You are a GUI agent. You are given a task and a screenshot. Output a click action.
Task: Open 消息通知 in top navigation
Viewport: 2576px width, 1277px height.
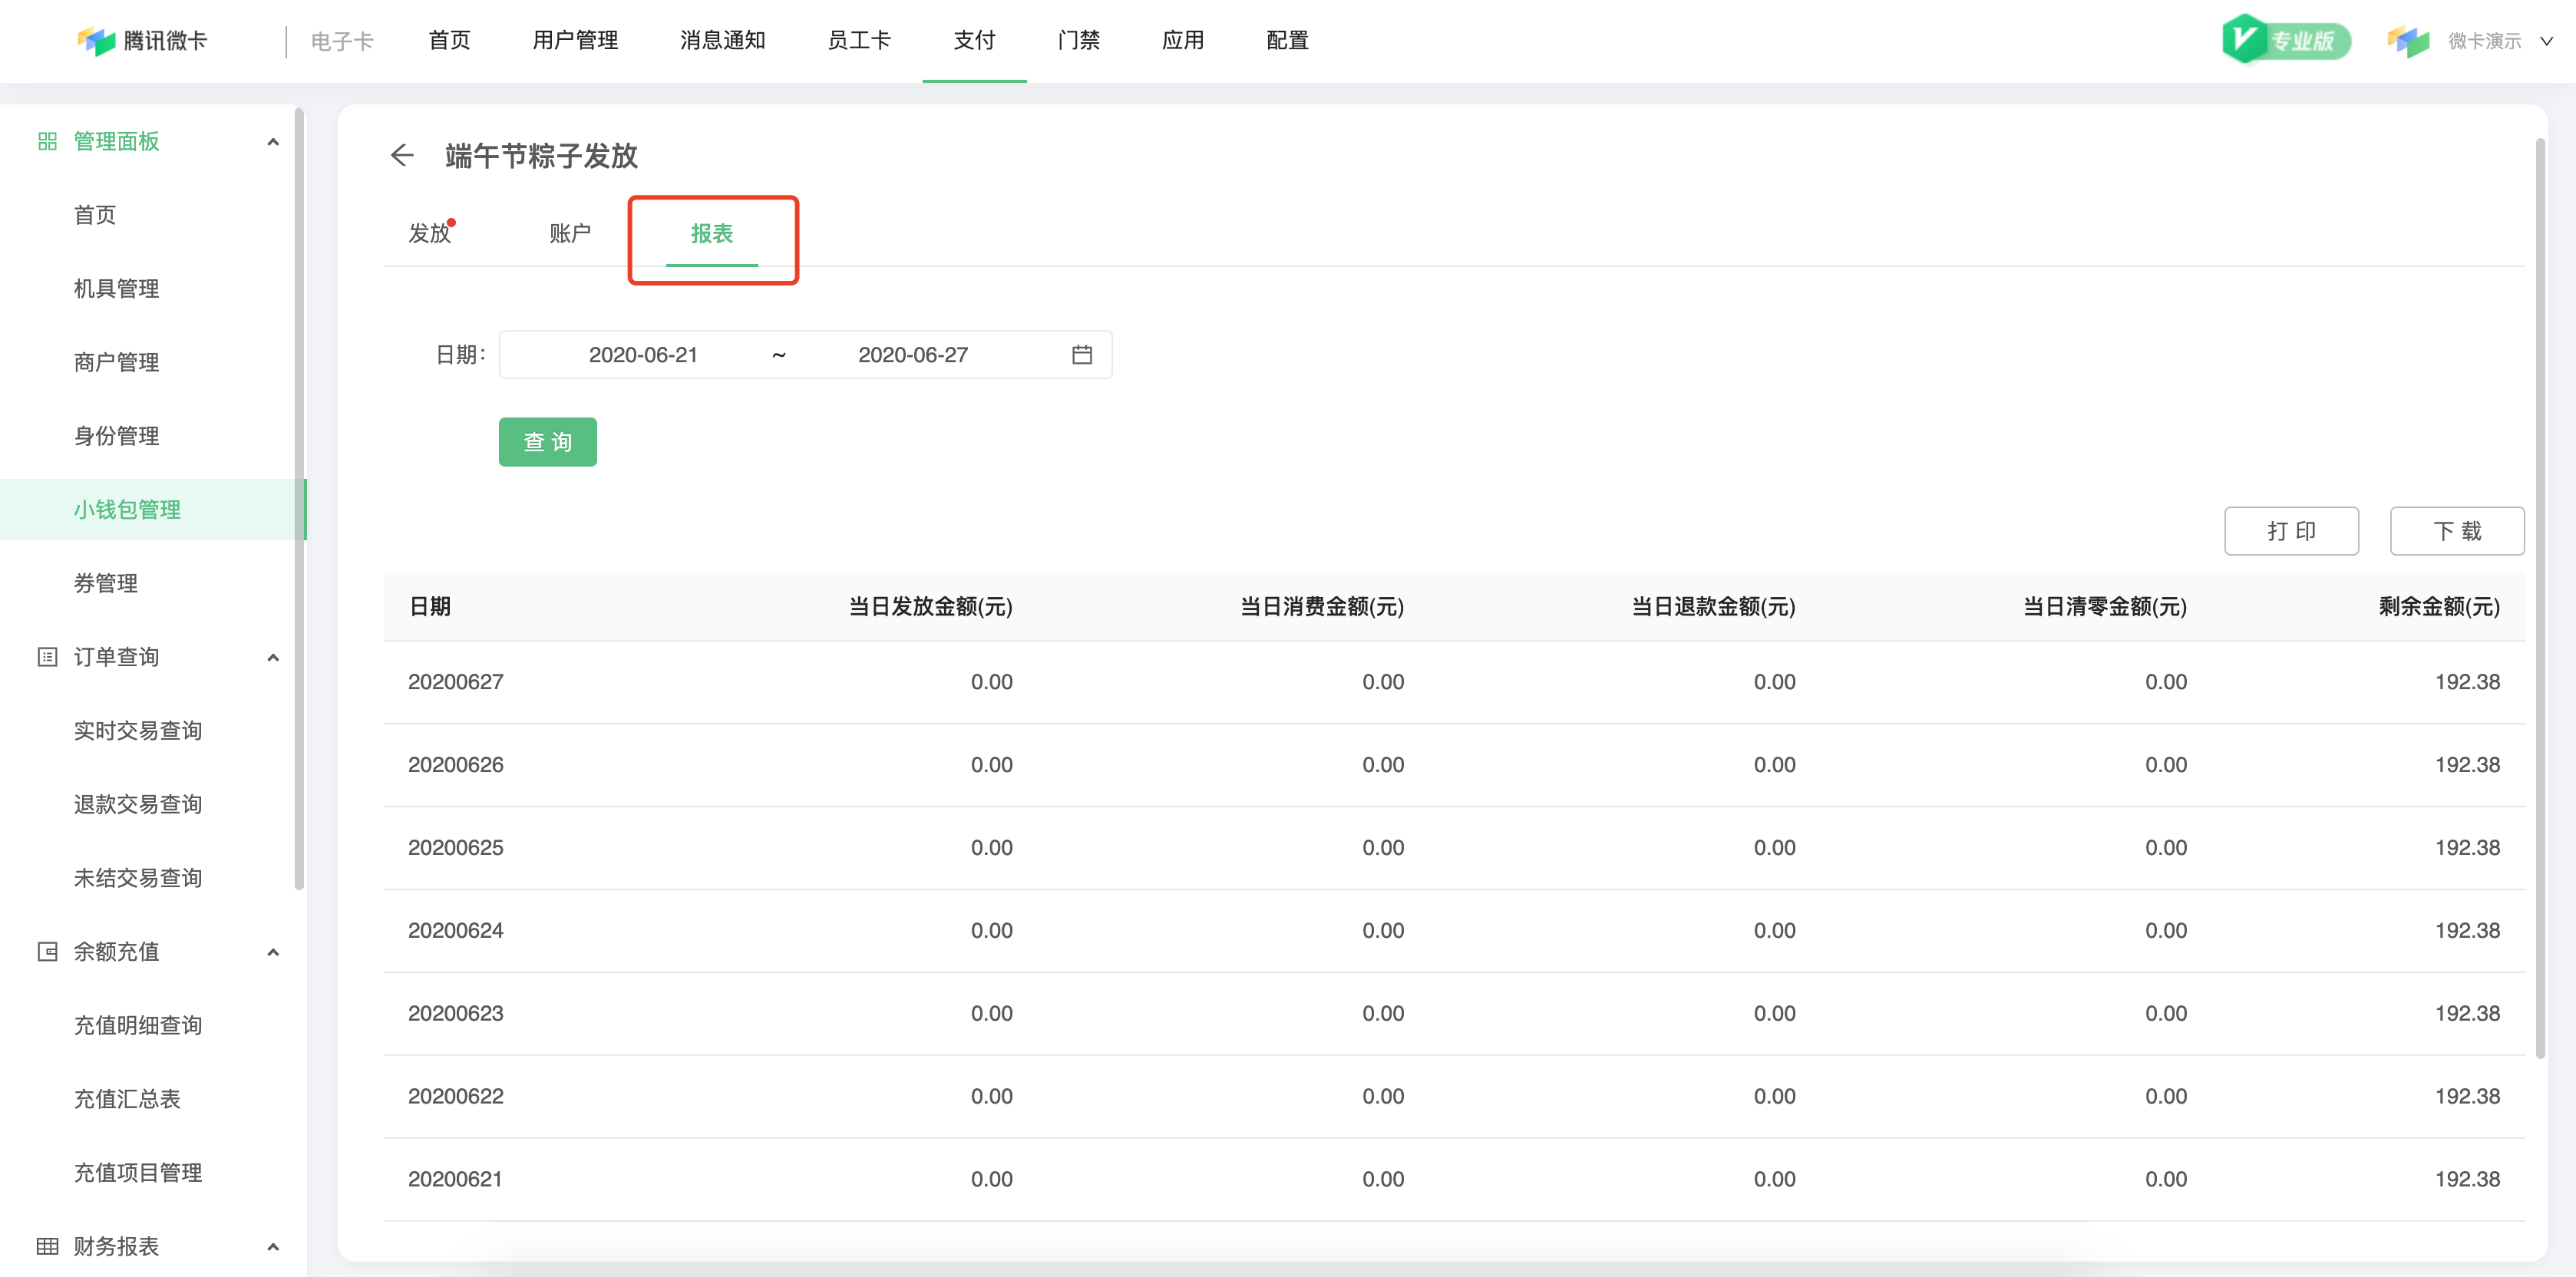pyautogui.click(x=723, y=41)
